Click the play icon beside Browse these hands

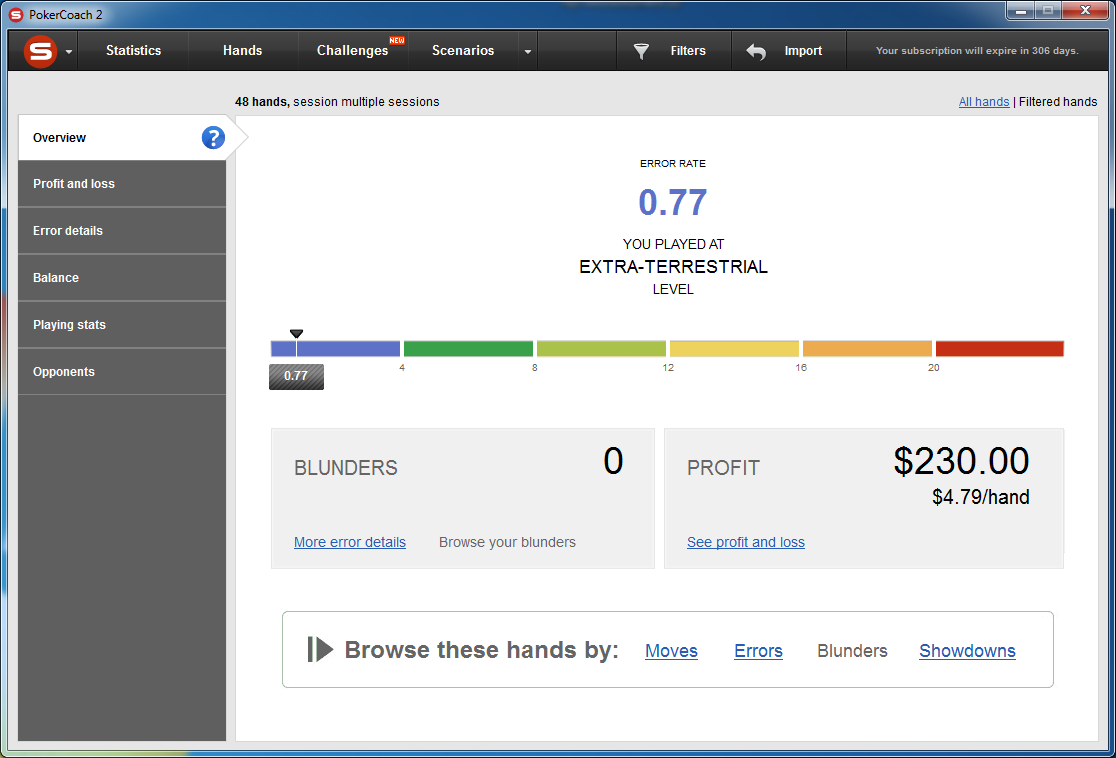click(320, 649)
